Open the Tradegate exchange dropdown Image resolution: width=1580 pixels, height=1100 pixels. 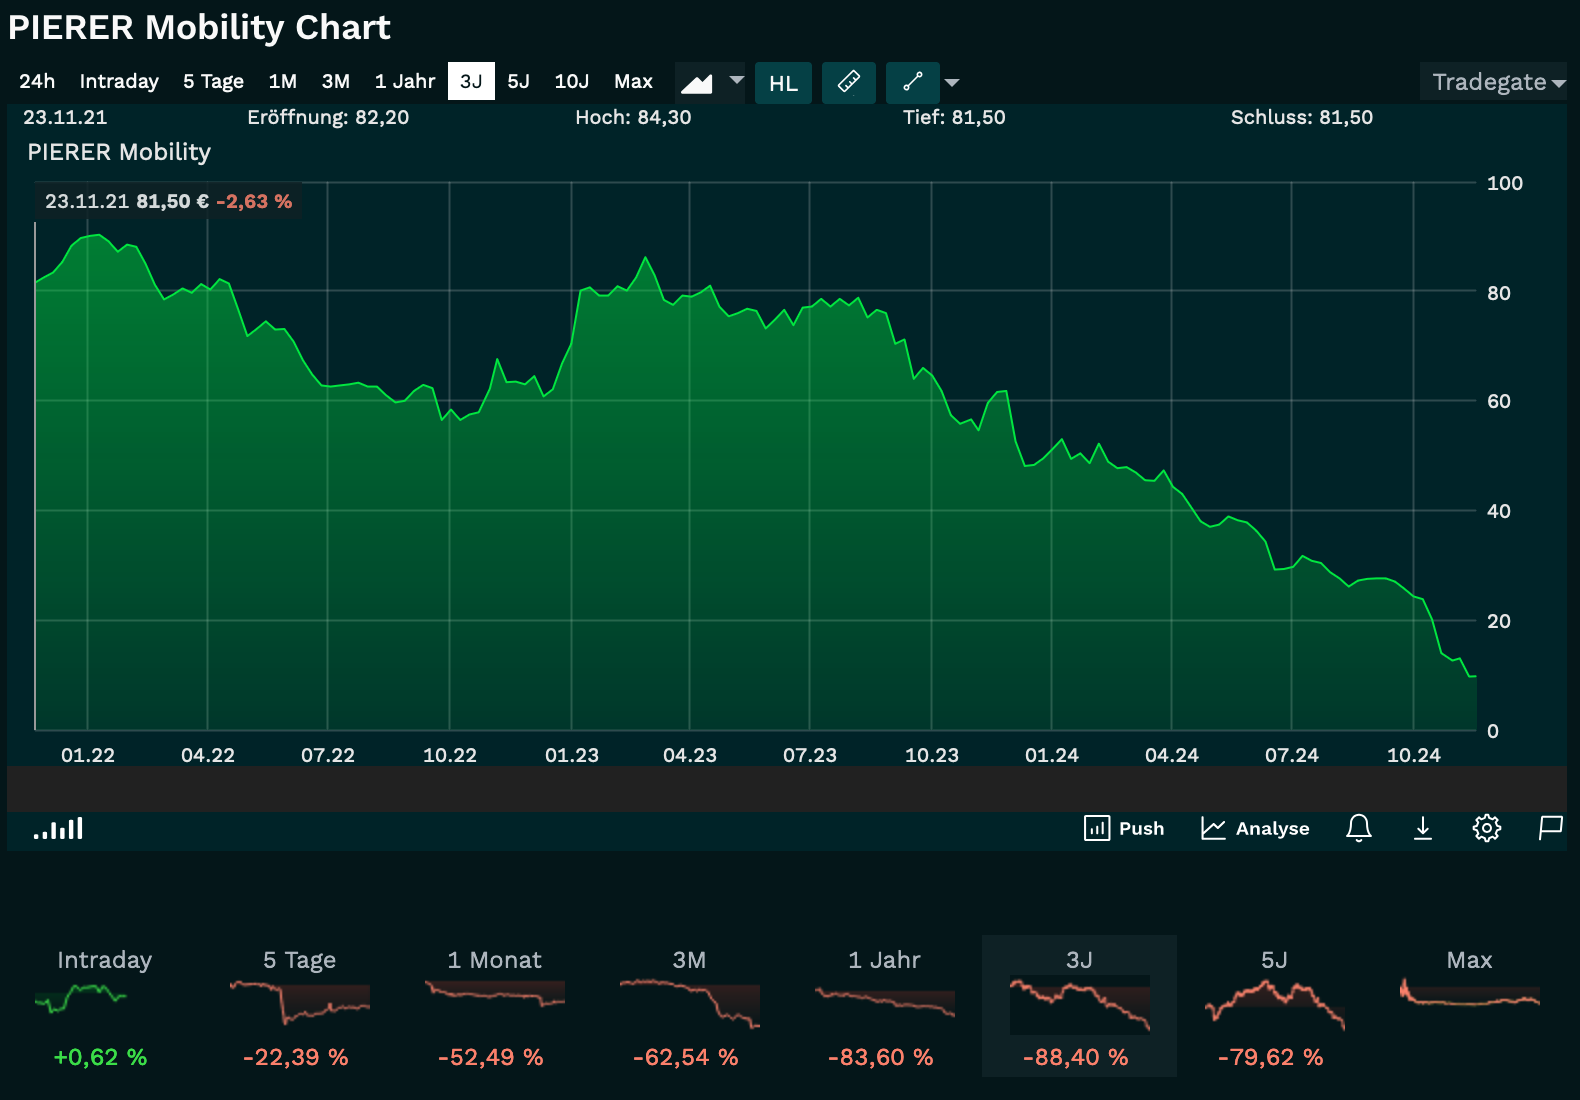click(x=1494, y=81)
